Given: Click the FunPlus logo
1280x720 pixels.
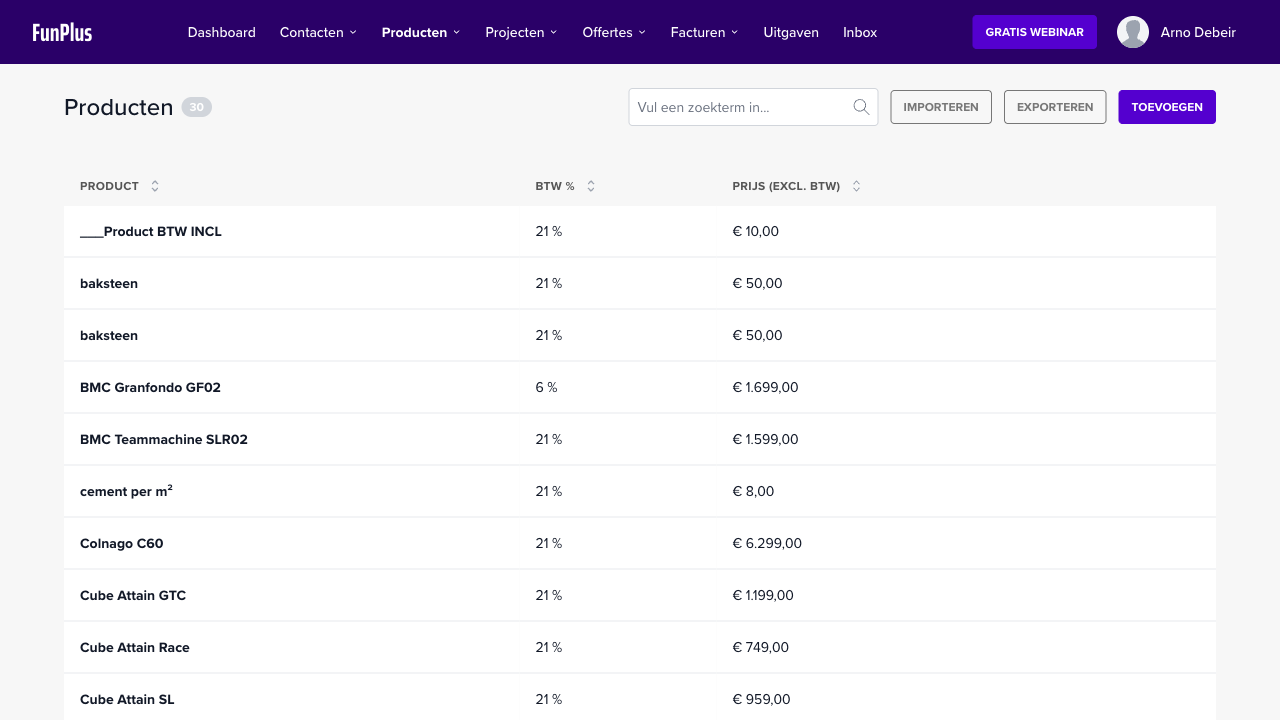Looking at the screenshot, I should [x=62, y=32].
